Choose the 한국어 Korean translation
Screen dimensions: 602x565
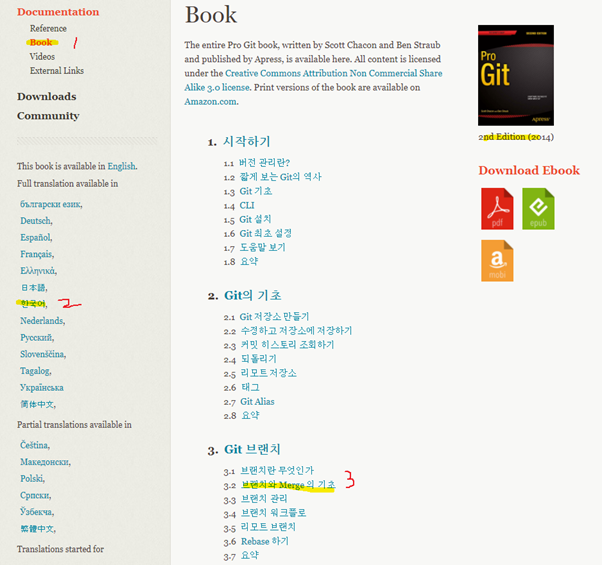(x=33, y=304)
